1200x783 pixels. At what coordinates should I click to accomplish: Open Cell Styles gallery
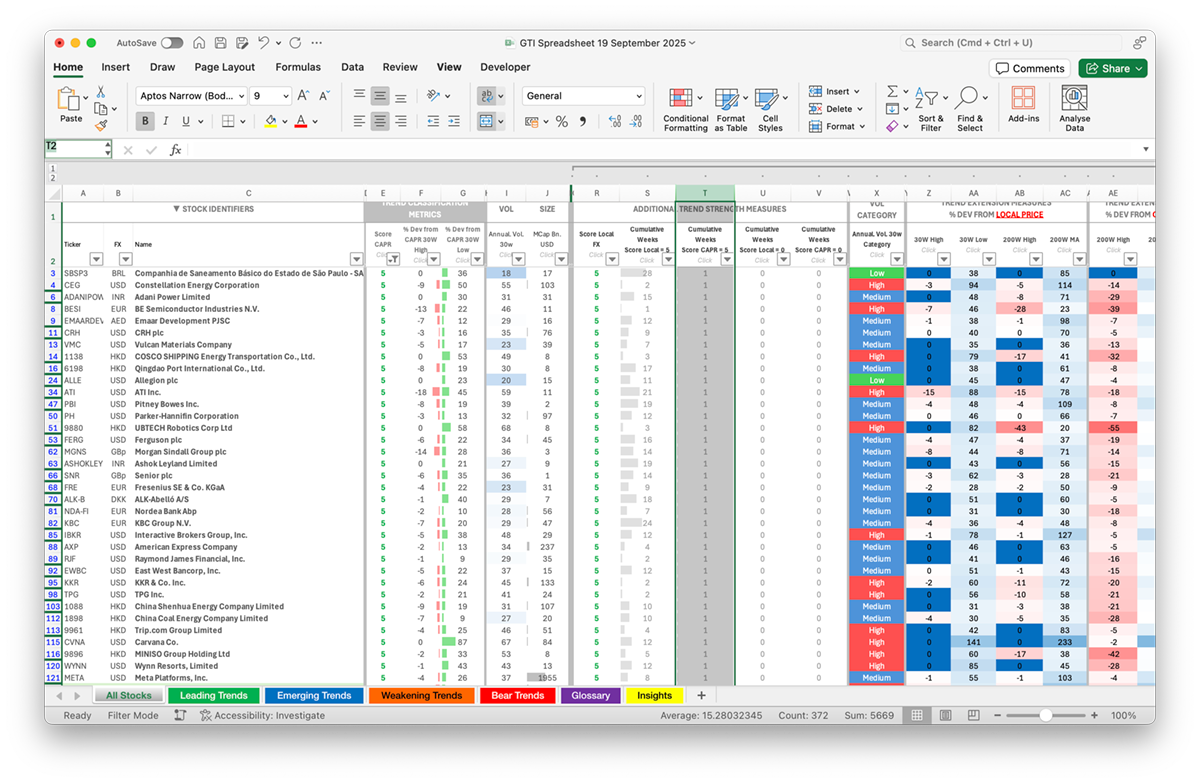tap(769, 109)
